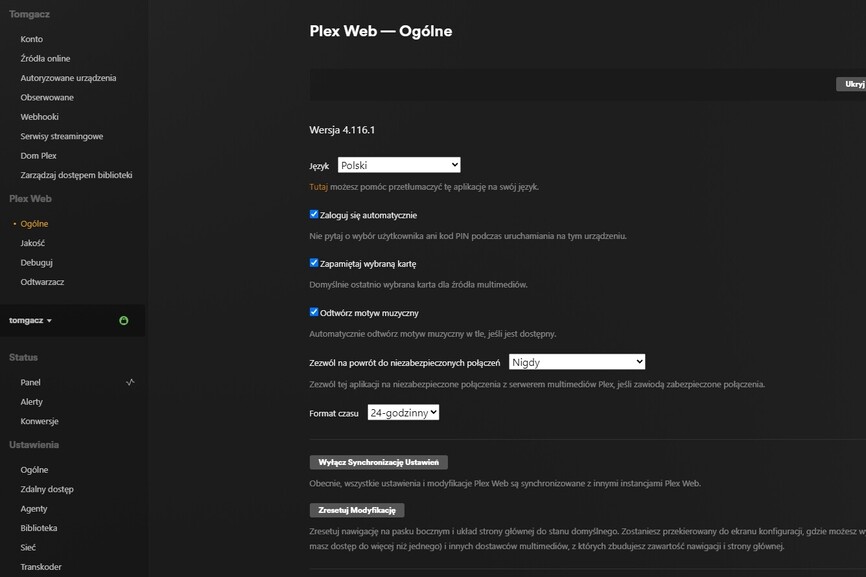Viewport: 866px width, 577px height.
Task: Open the Format czasu 24-godzinny dropdown
Action: tap(403, 412)
